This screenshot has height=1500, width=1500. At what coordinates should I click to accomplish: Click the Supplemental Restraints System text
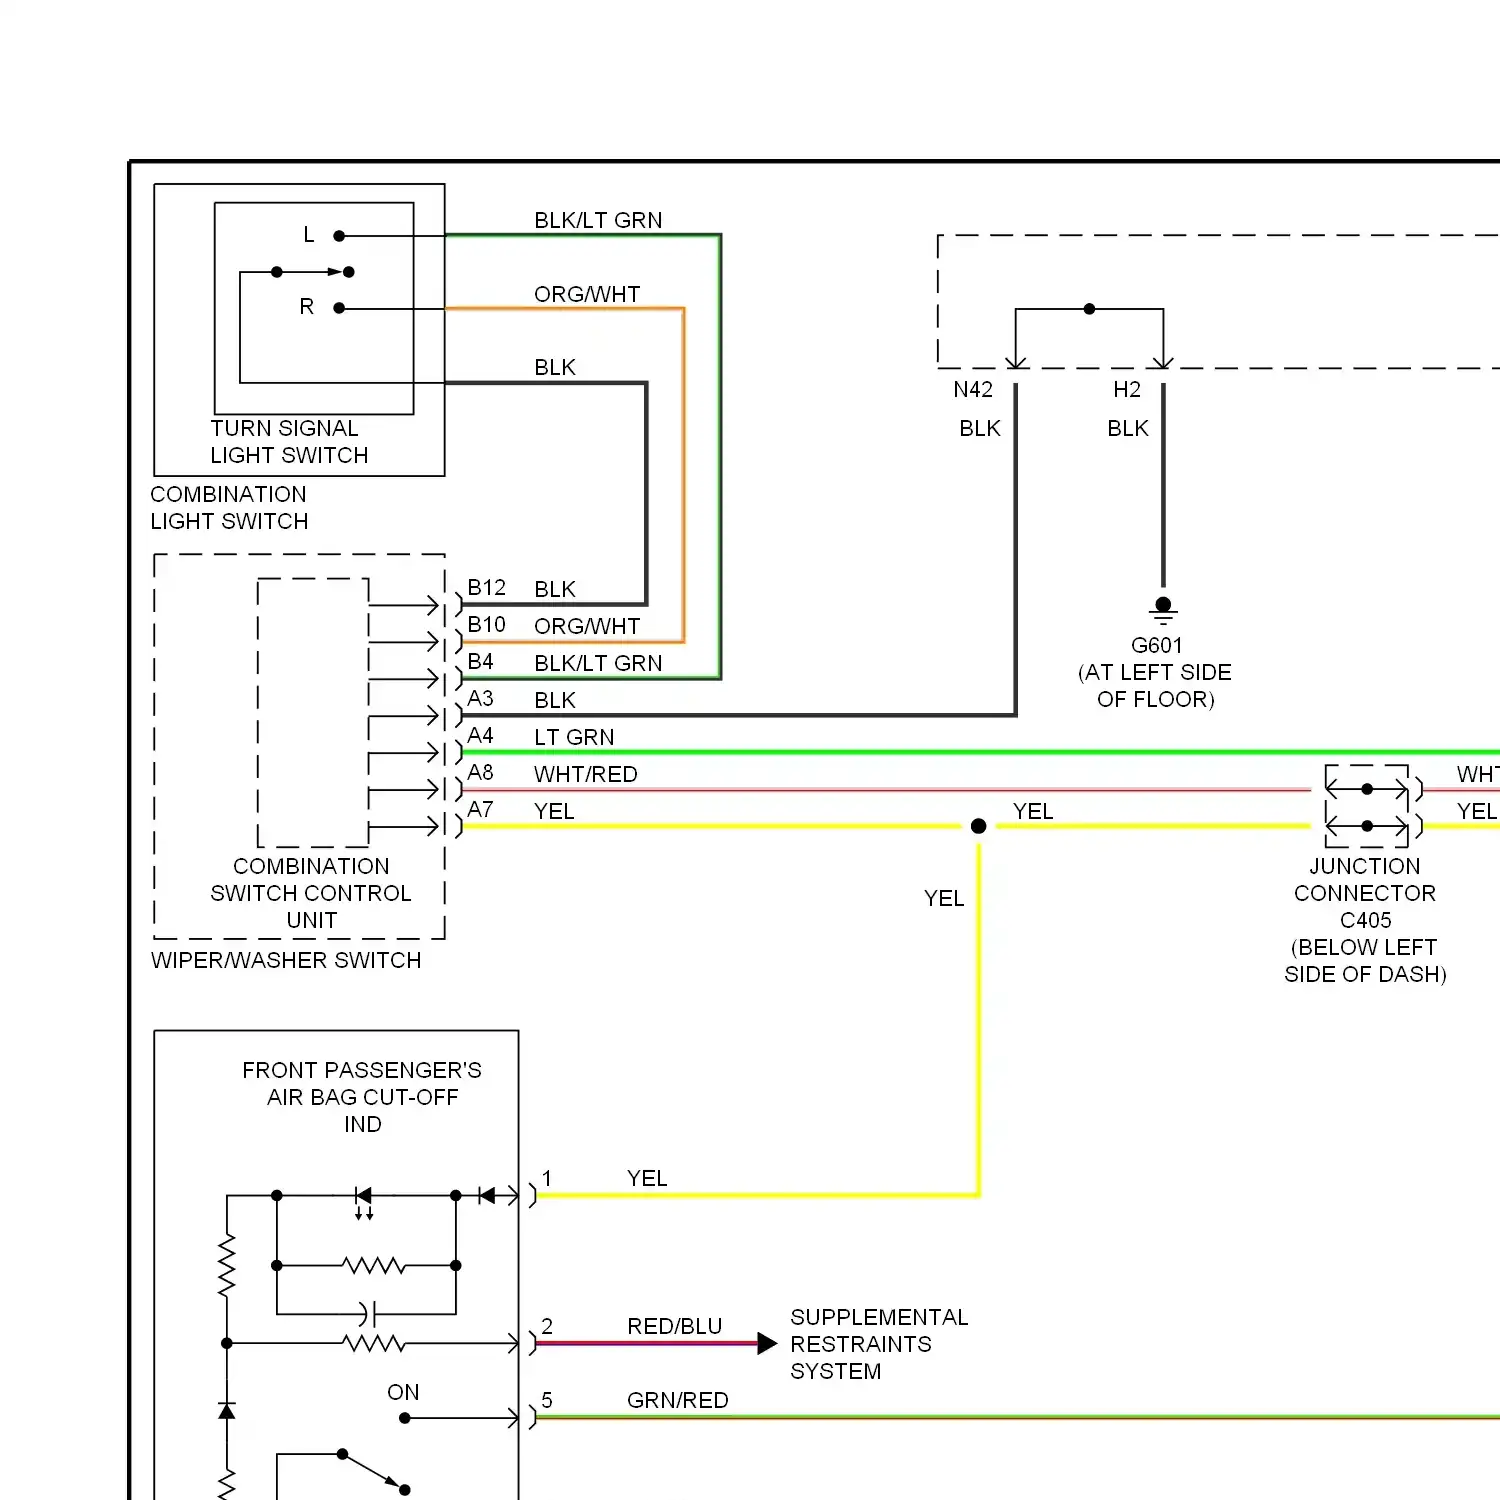pyautogui.click(x=878, y=1344)
